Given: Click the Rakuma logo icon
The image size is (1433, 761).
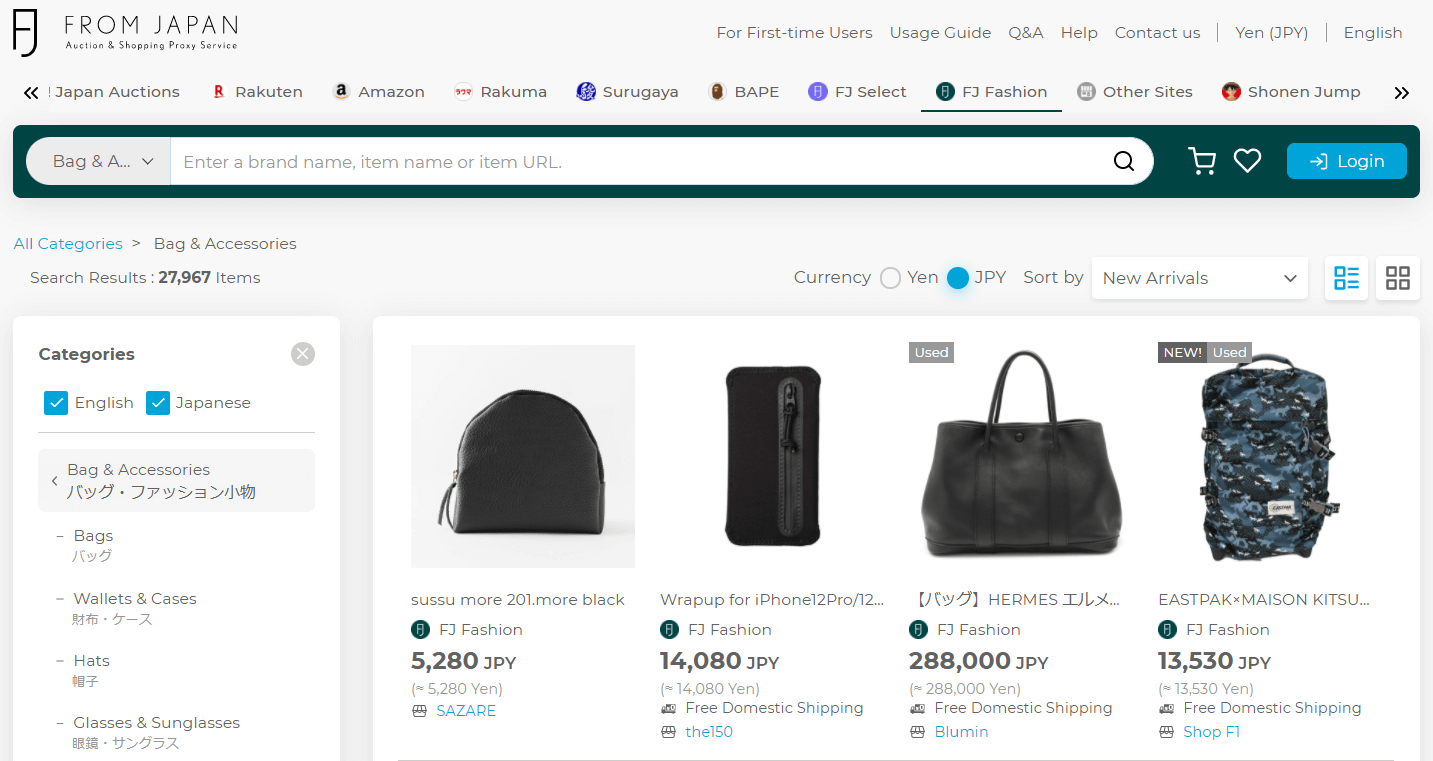Looking at the screenshot, I should tap(463, 92).
